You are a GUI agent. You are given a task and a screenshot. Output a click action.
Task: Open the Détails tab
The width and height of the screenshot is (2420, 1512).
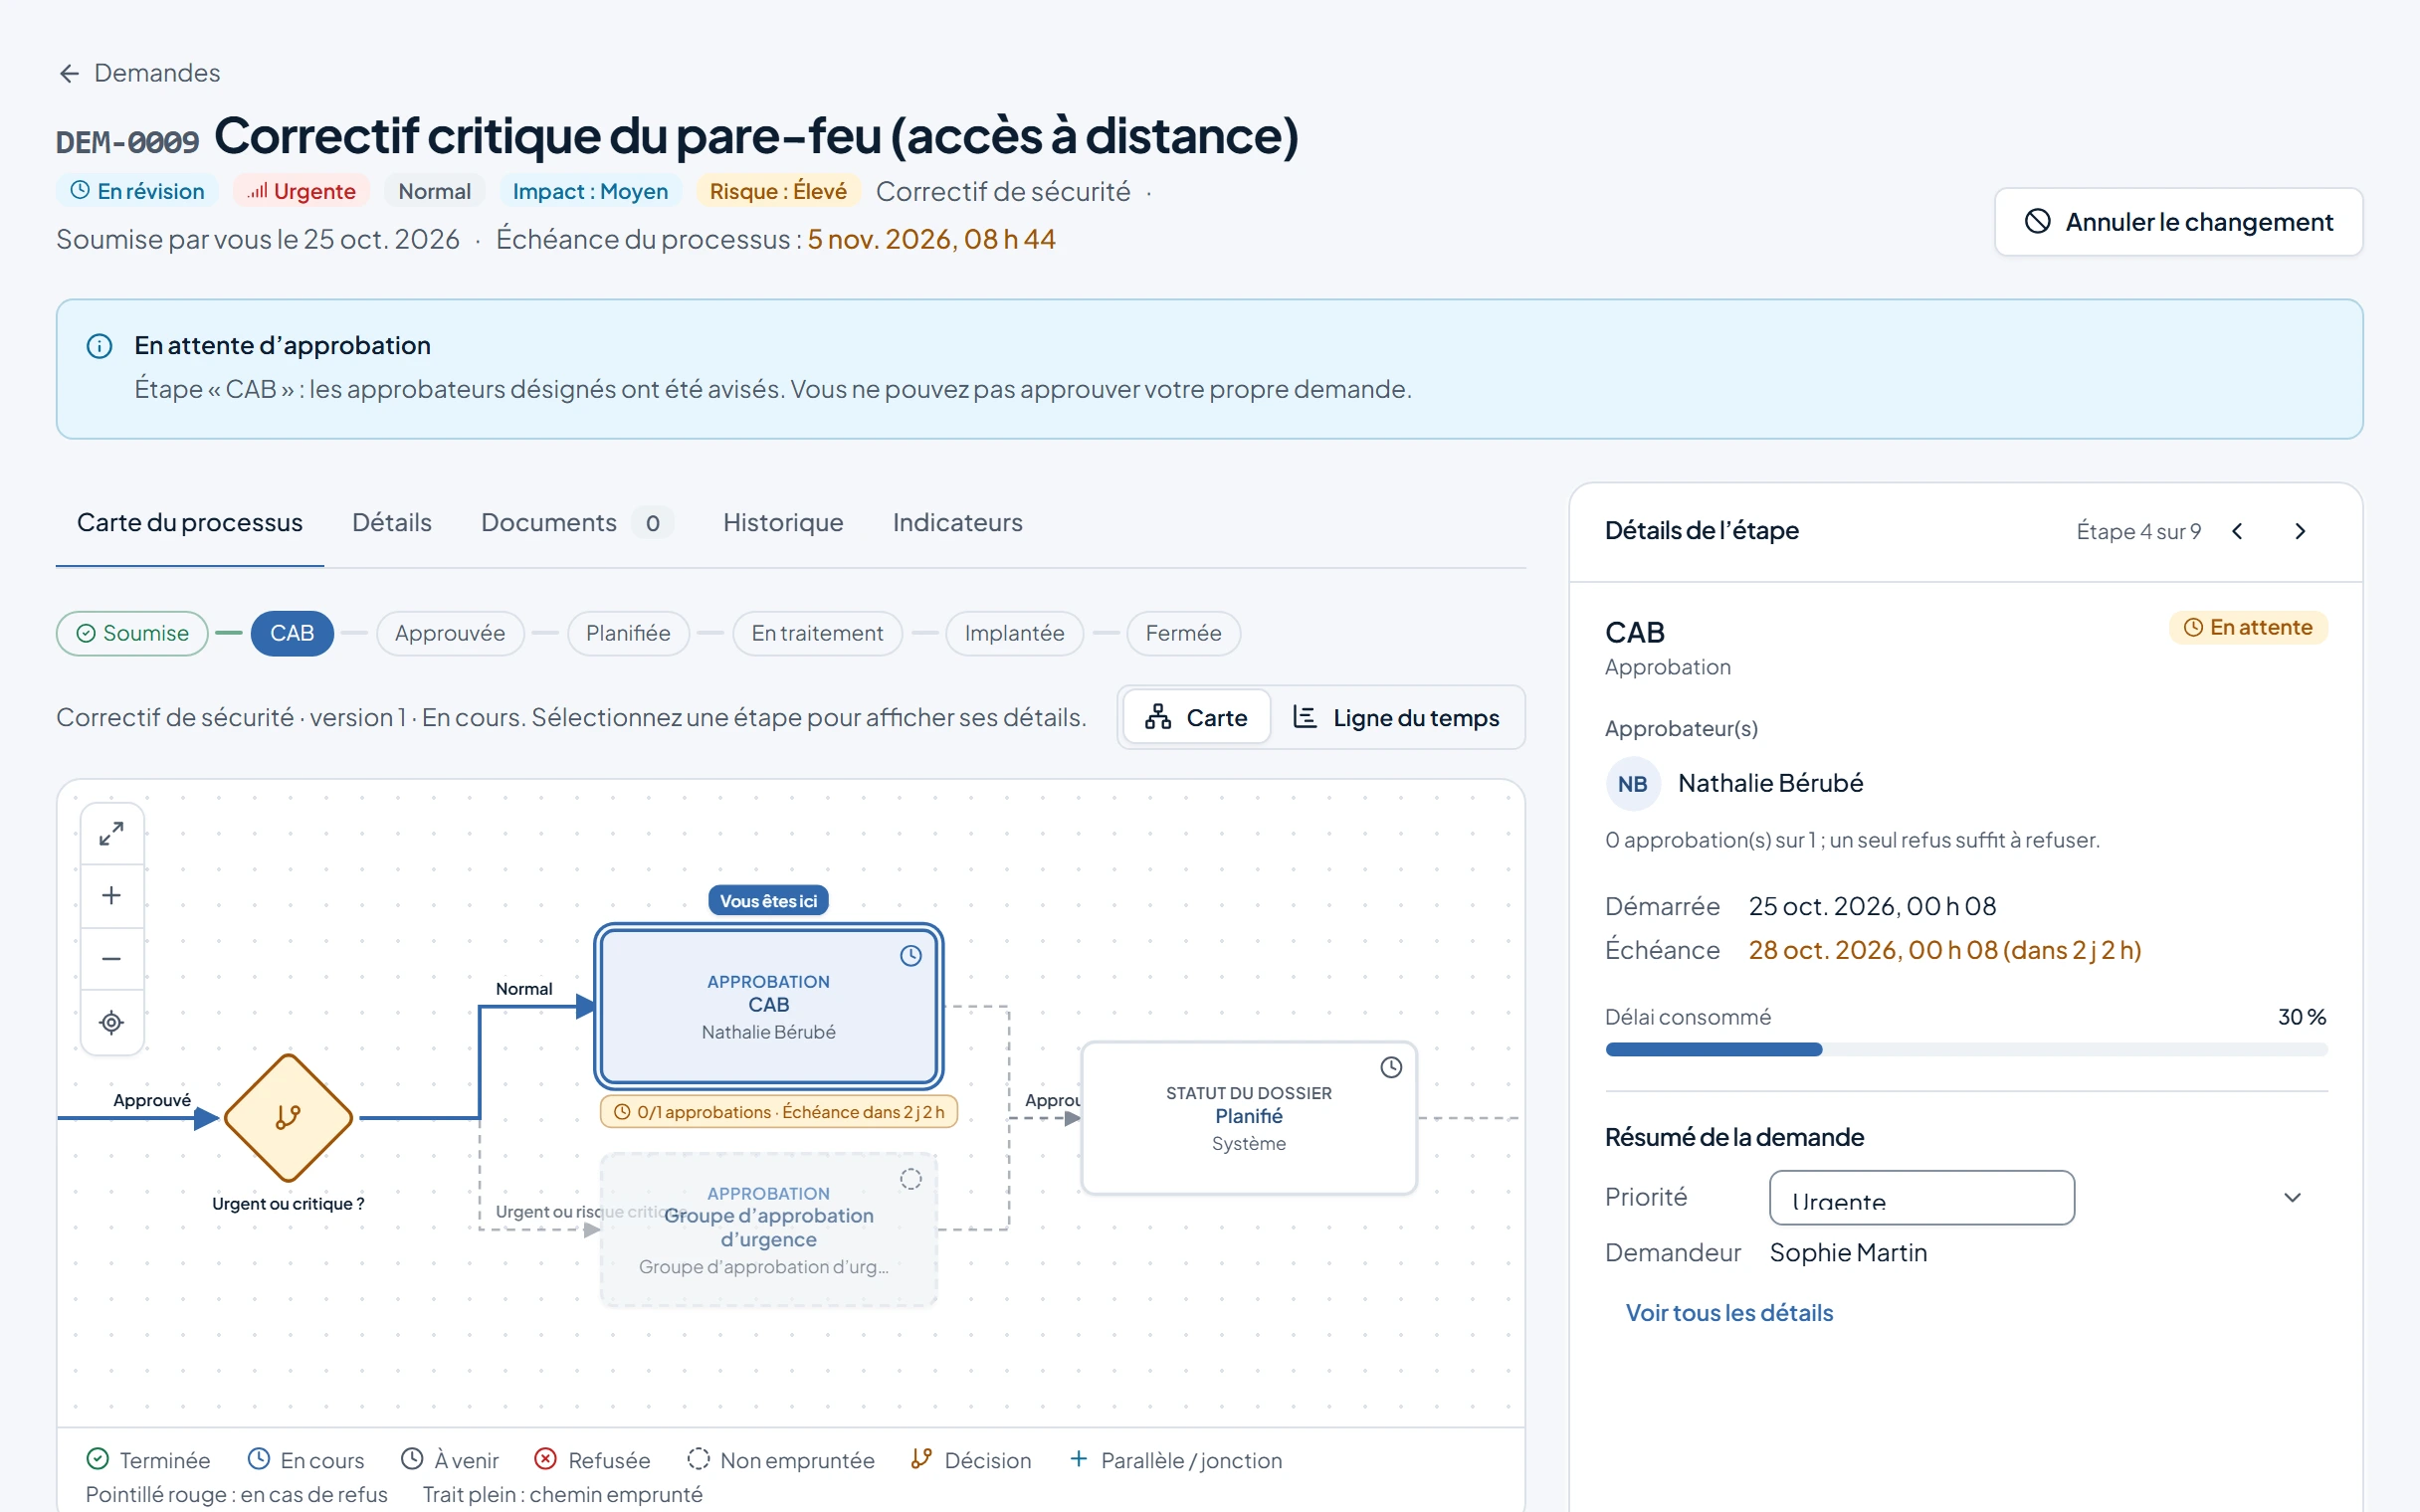pyautogui.click(x=391, y=522)
